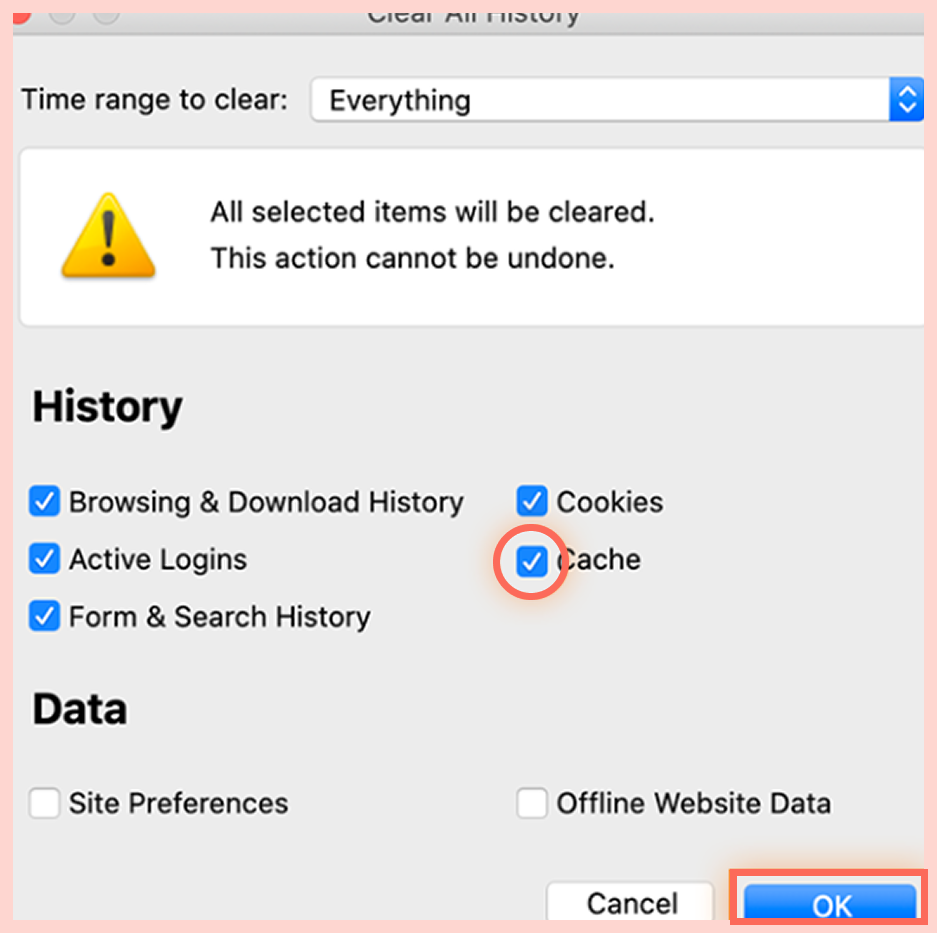Uncheck Browsing & Download History checkbox

(x=44, y=501)
